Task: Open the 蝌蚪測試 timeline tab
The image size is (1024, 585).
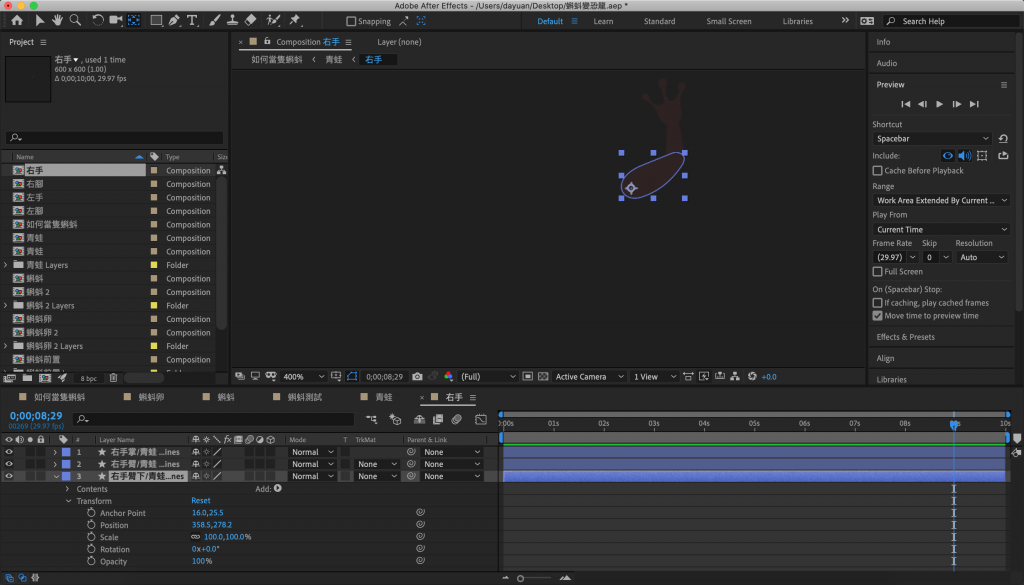Action: pos(305,397)
